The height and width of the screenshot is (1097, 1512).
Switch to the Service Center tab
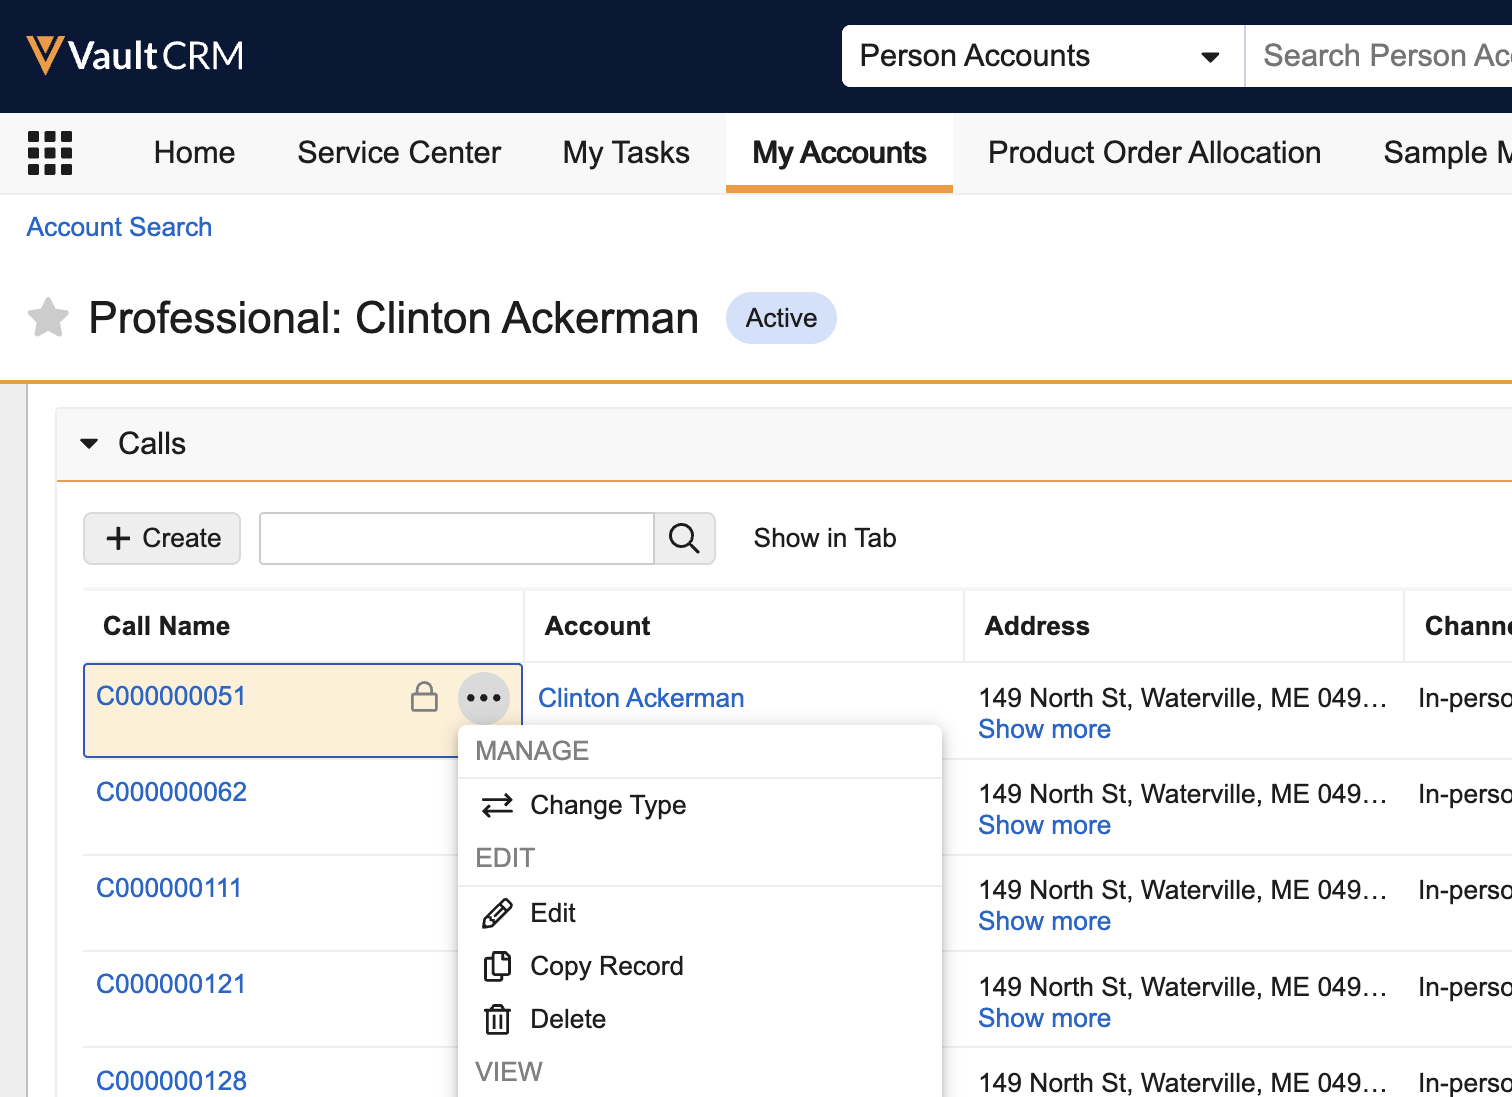[399, 153]
